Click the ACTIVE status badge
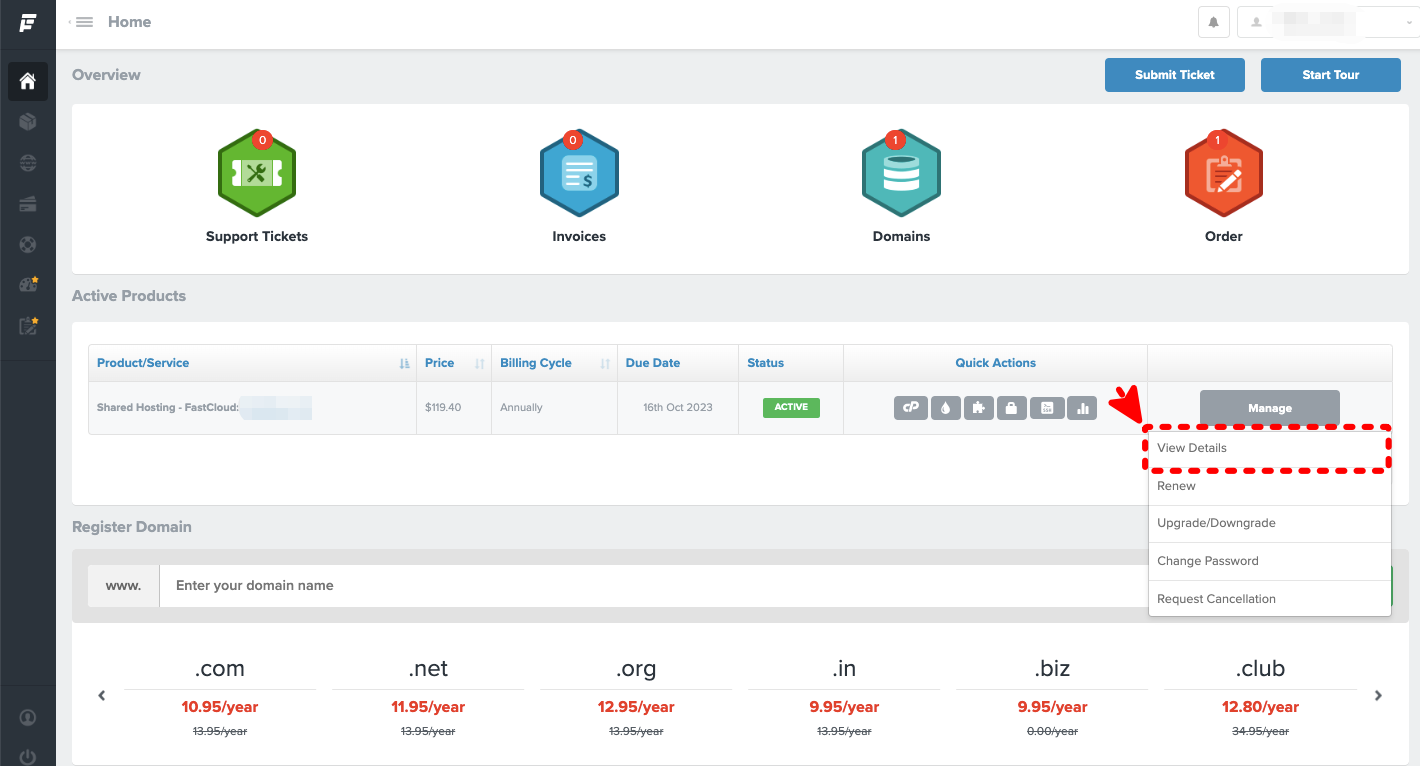Image resolution: width=1420 pixels, height=766 pixels. [x=791, y=407]
